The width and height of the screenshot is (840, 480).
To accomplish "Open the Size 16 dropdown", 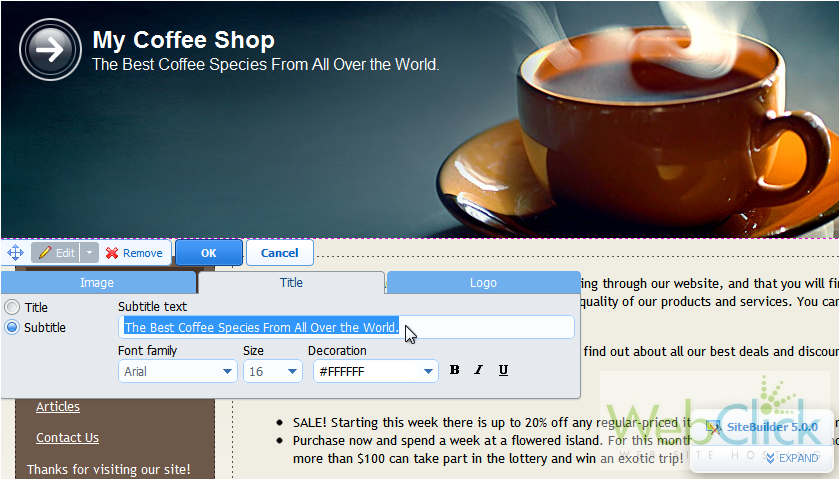I will click(x=273, y=371).
